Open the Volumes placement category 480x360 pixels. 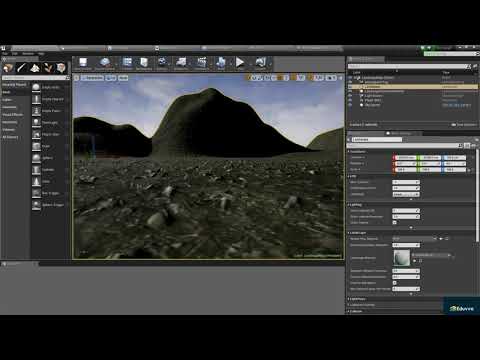tap(15, 130)
